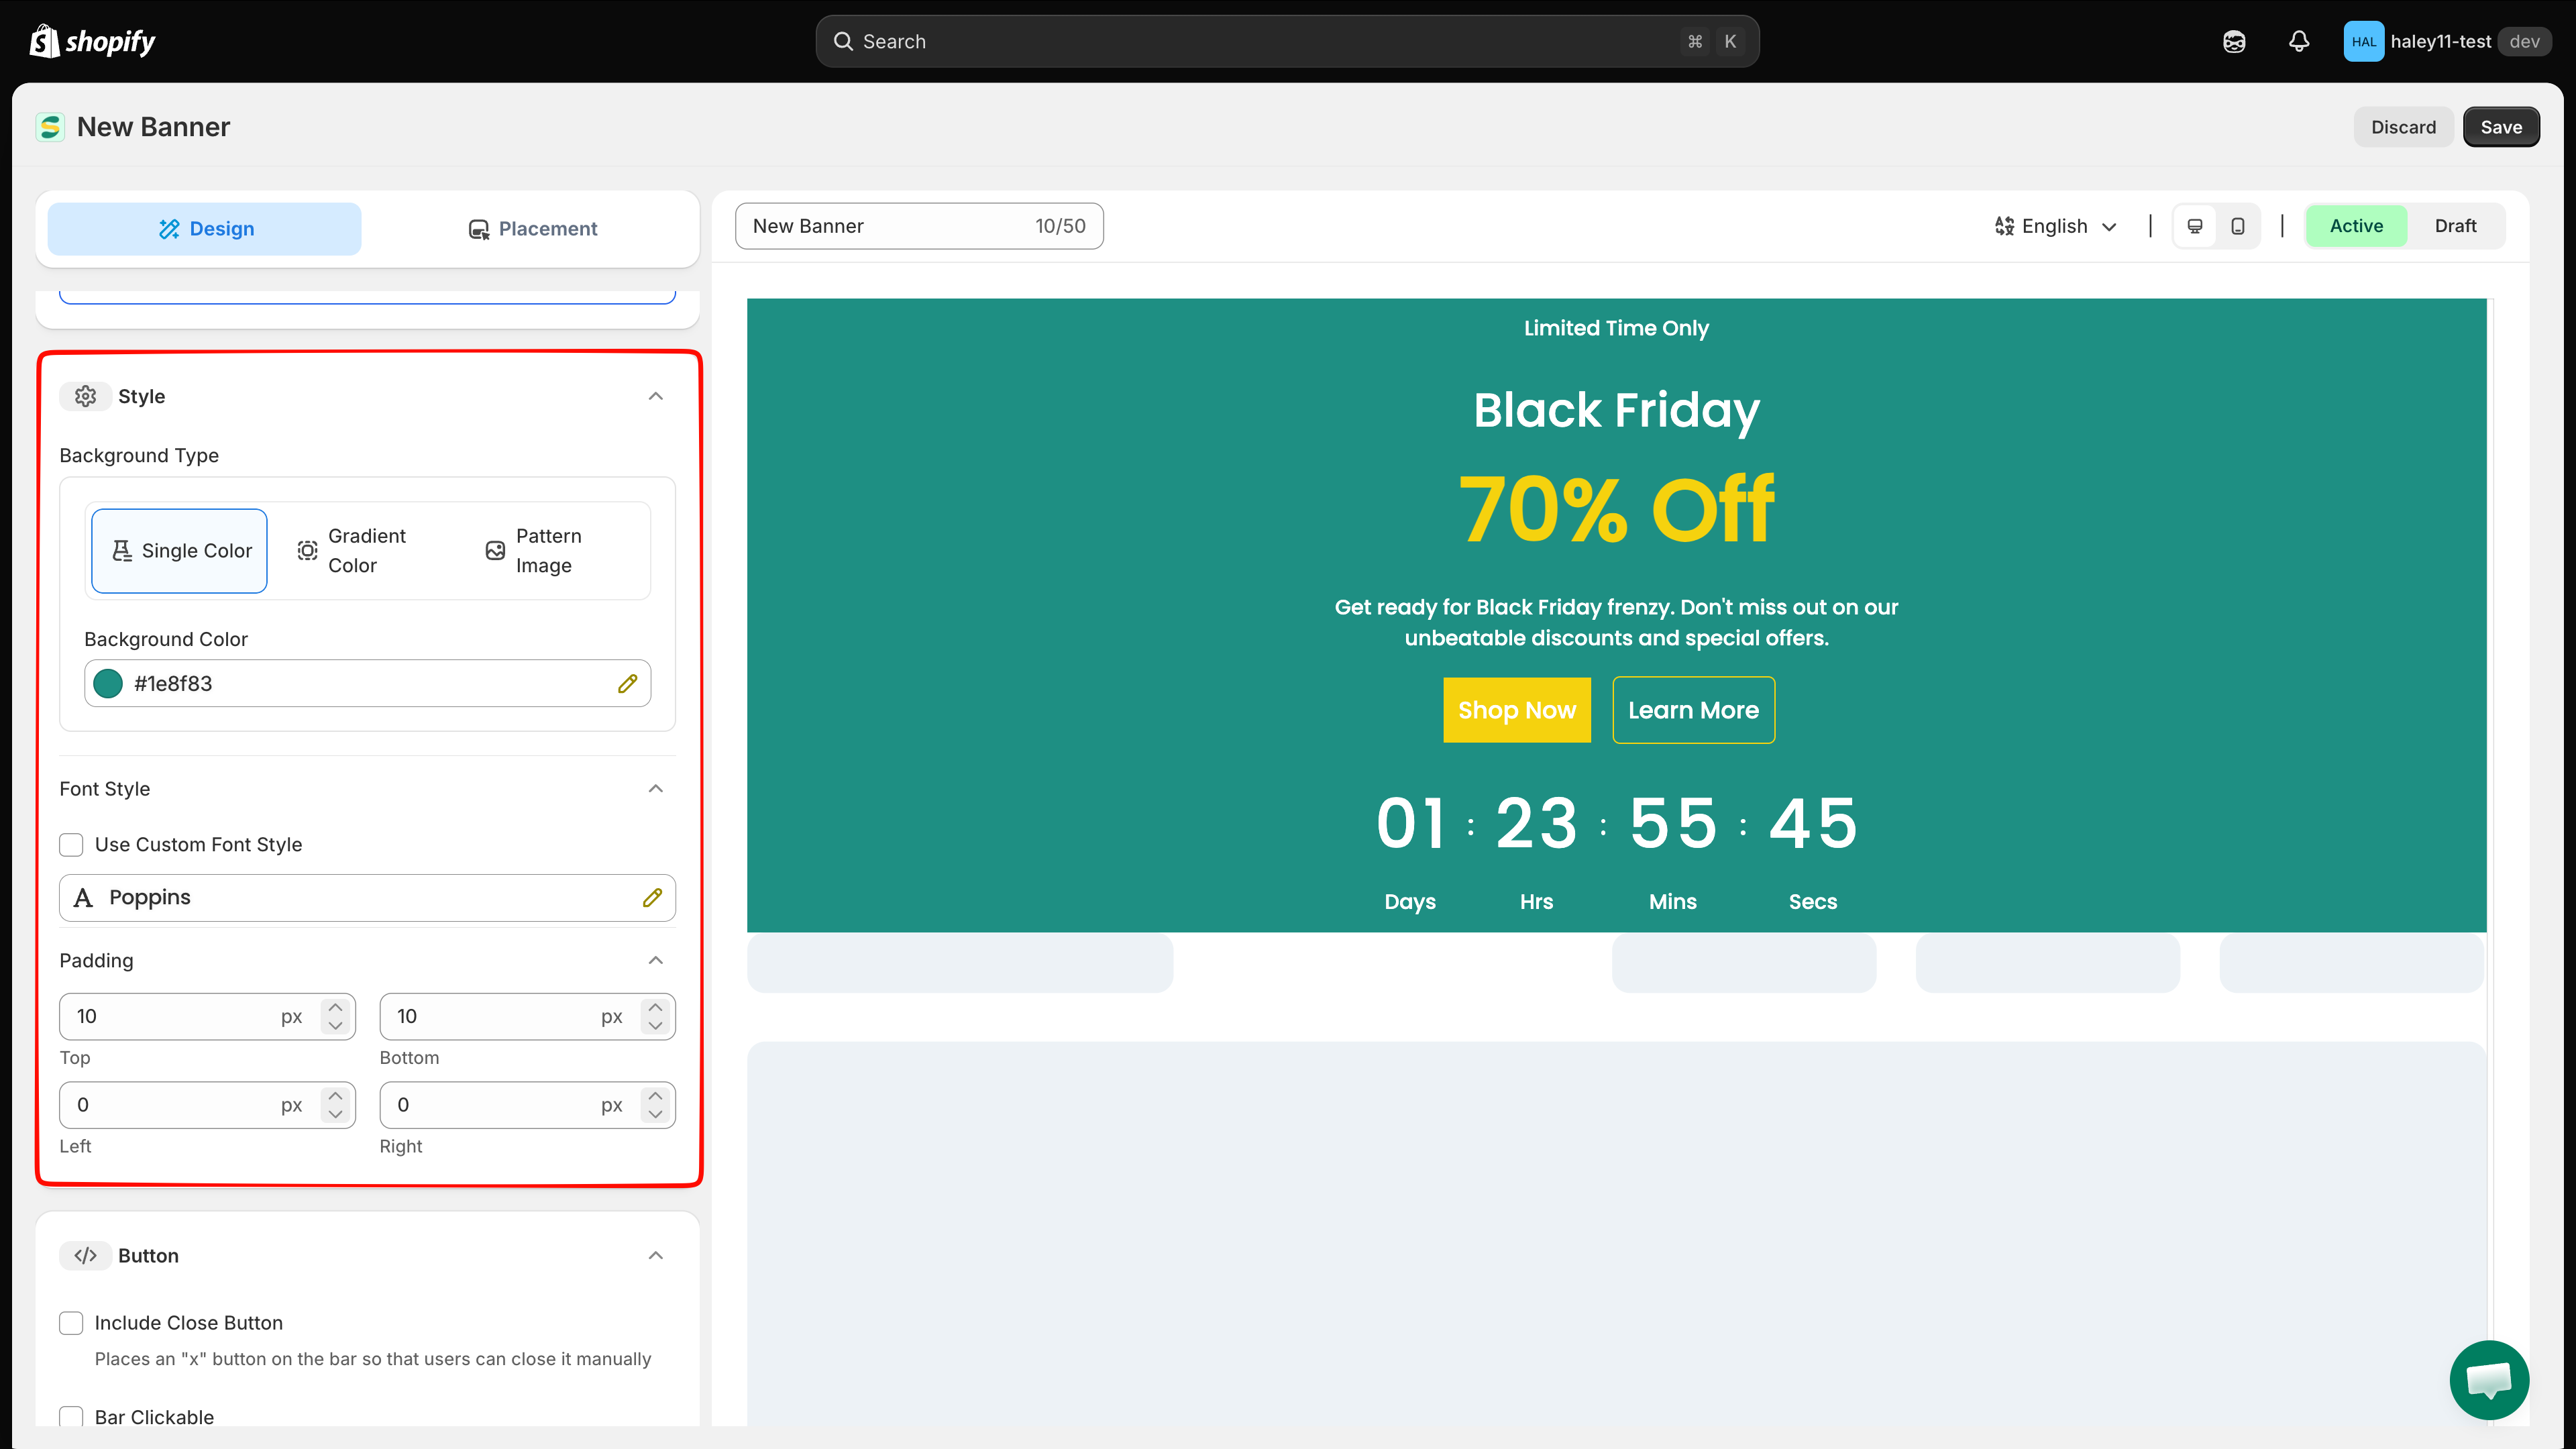Click the Button section code icon
Viewport: 2576px width, 1449px height.
pyautogui.click(x=86, y=1255)
